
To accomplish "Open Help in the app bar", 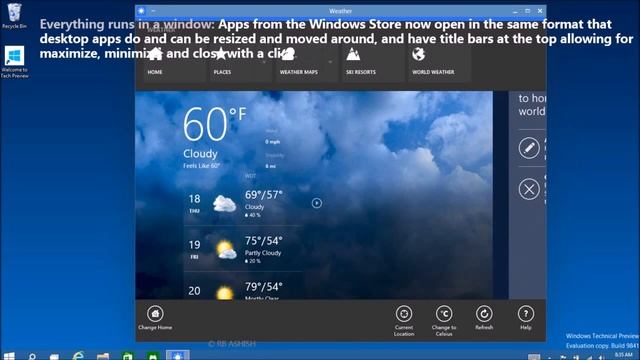I will coord(526,318).
